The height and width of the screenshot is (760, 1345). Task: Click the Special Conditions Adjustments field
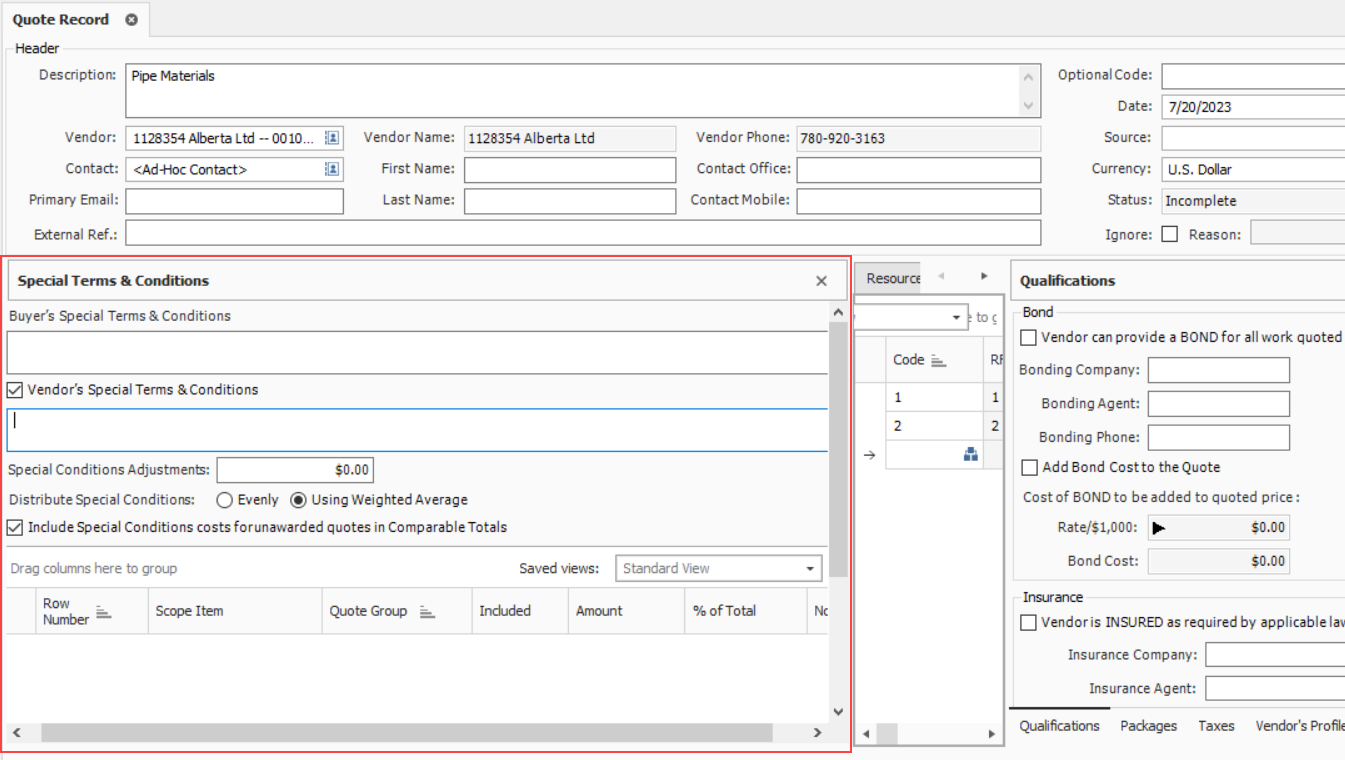[295, 470]
